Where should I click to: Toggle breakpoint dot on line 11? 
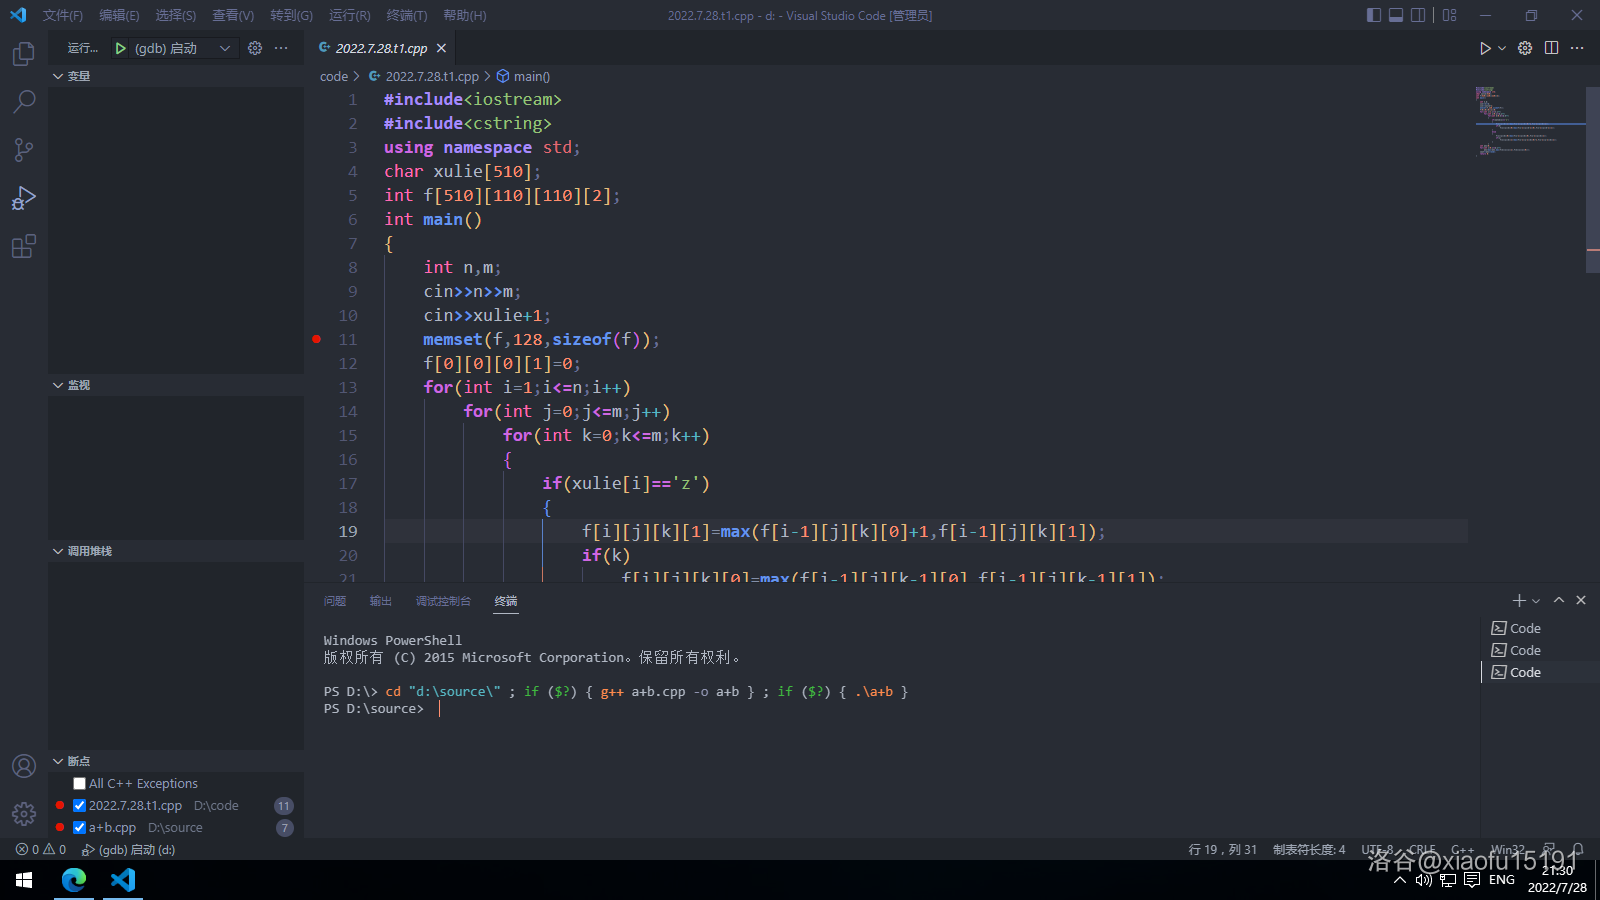click(317, 339)
